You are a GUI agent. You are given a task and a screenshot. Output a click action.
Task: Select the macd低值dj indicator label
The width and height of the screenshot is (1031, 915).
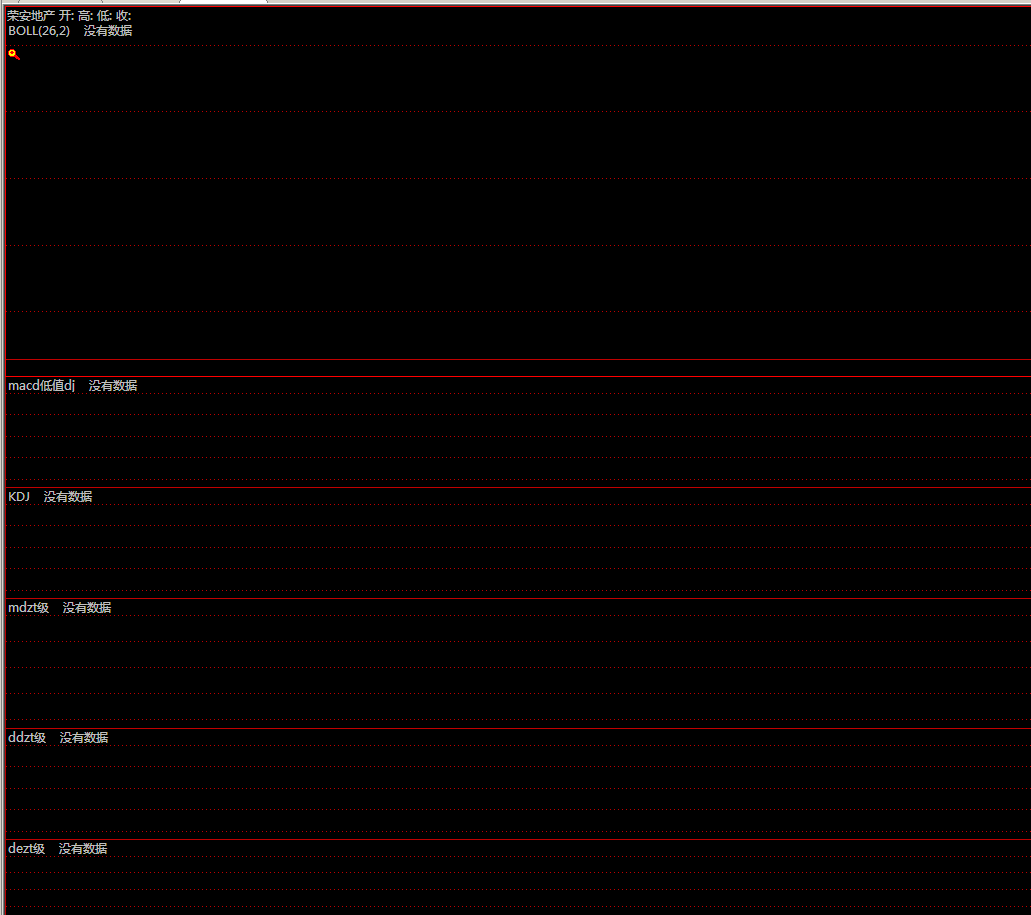pyautogui.click(x=41, y=386)
